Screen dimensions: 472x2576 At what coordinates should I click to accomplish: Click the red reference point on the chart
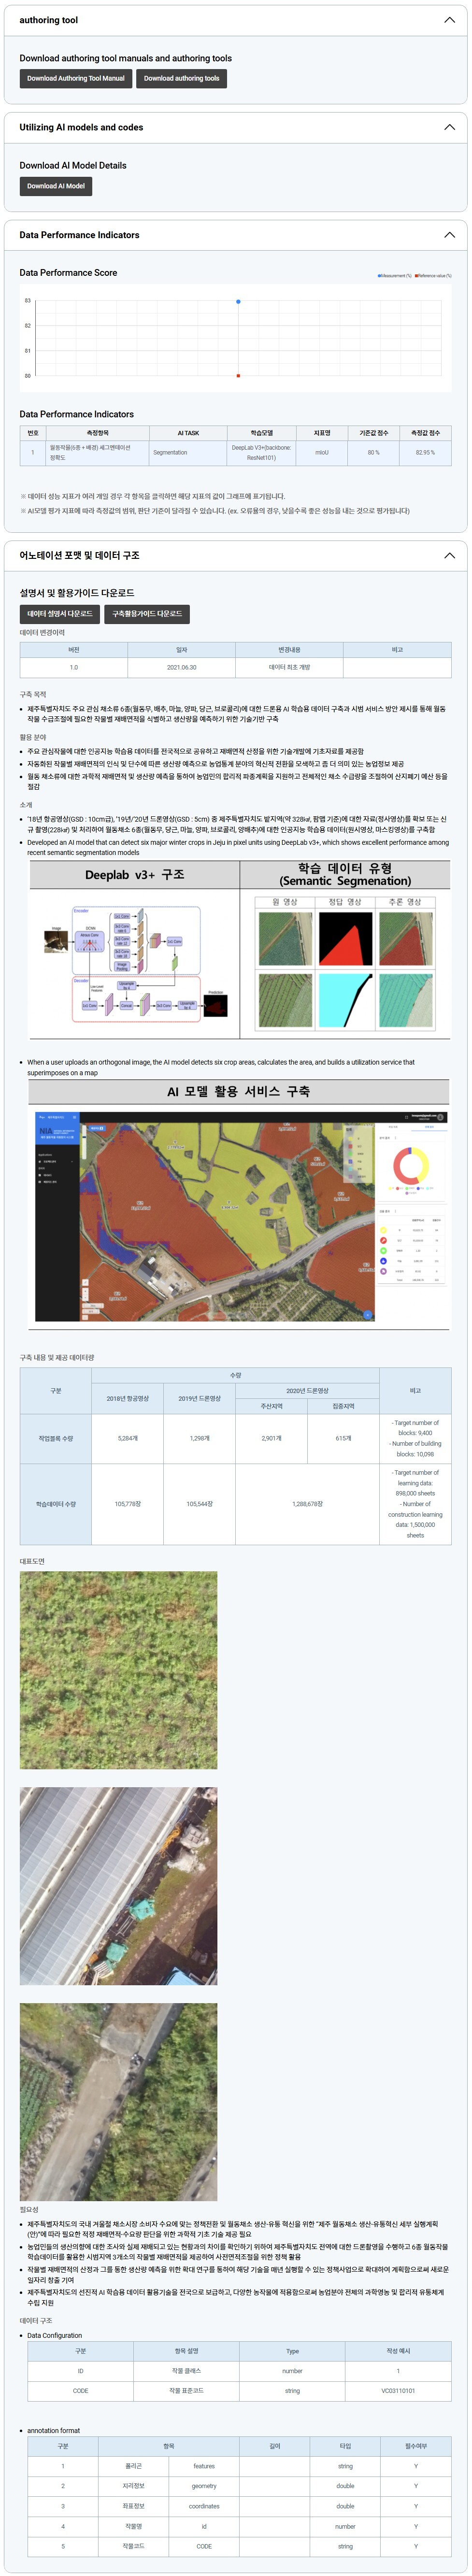[x=238, y=376]
